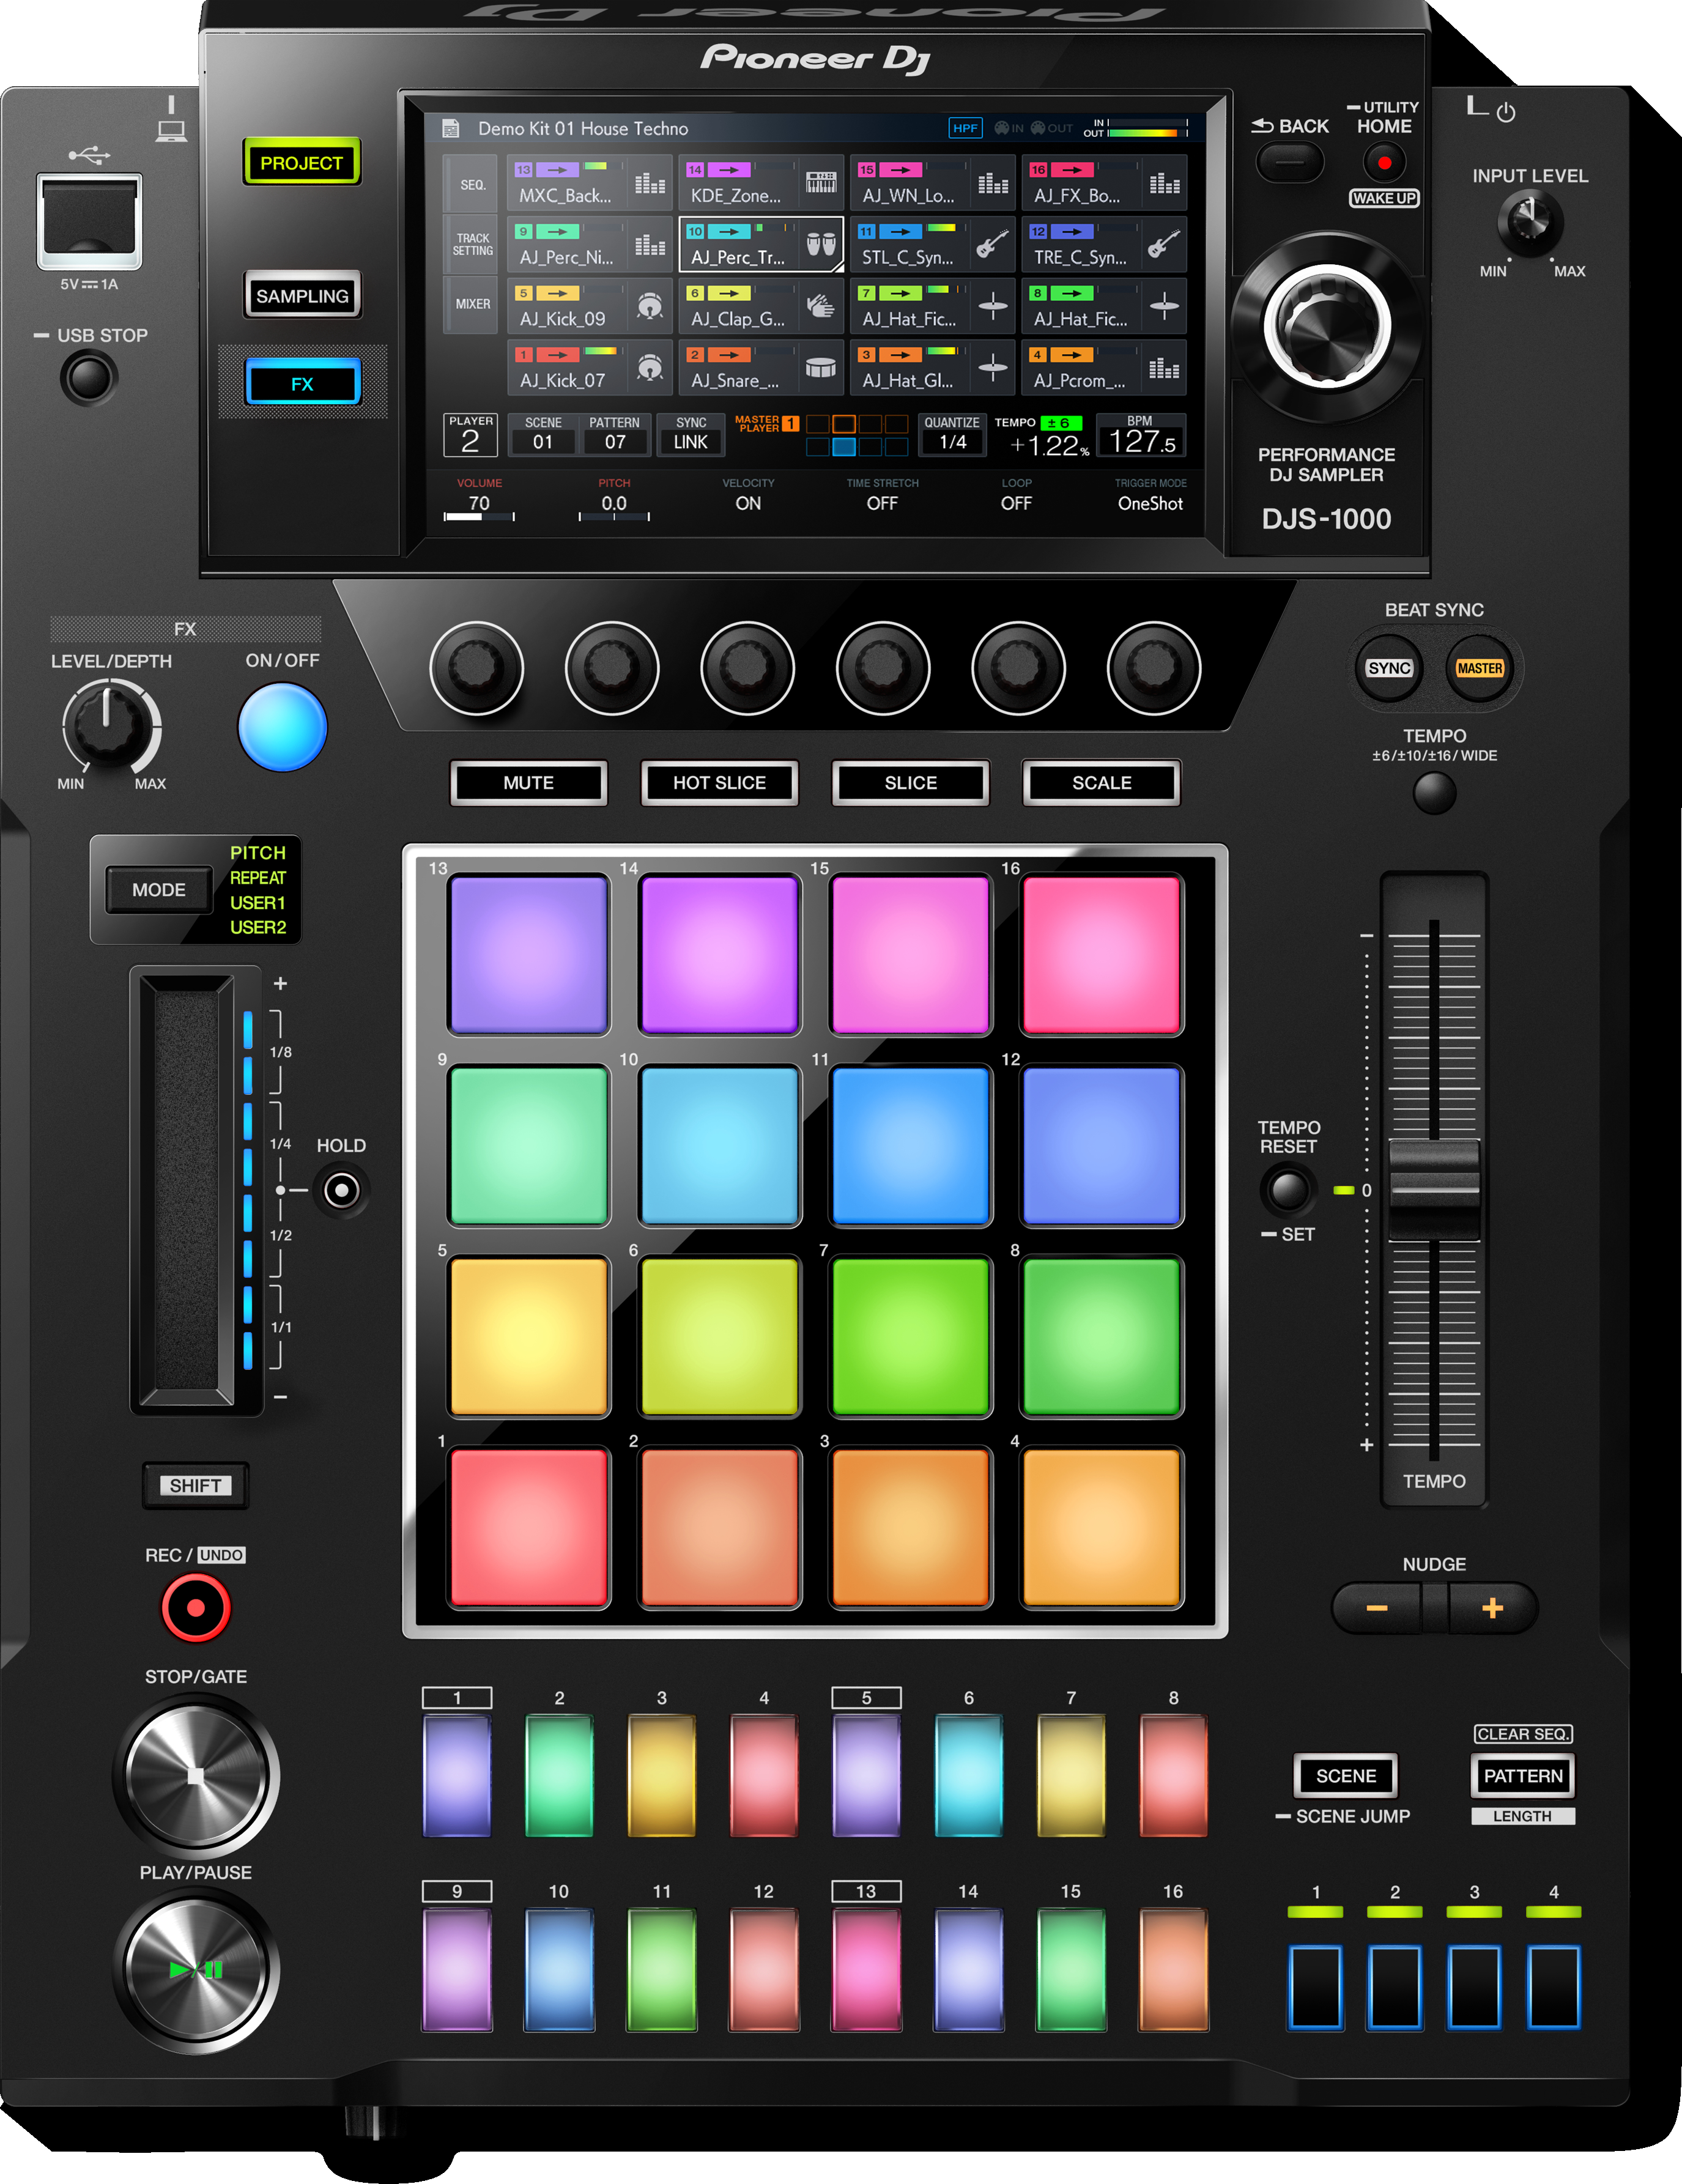
Task: Switch to TRACK SETTING tab on touchscreen
Action: [473, 245]
